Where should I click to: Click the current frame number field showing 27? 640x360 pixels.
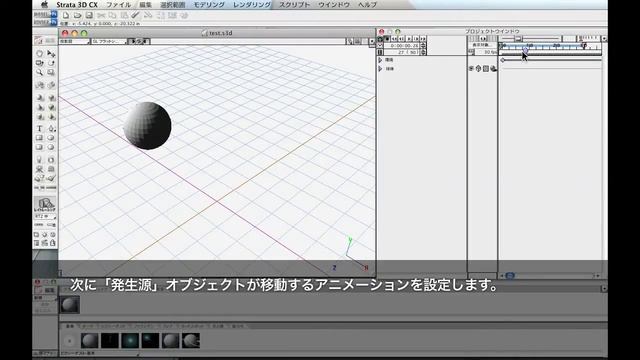[x=402, y=52]
